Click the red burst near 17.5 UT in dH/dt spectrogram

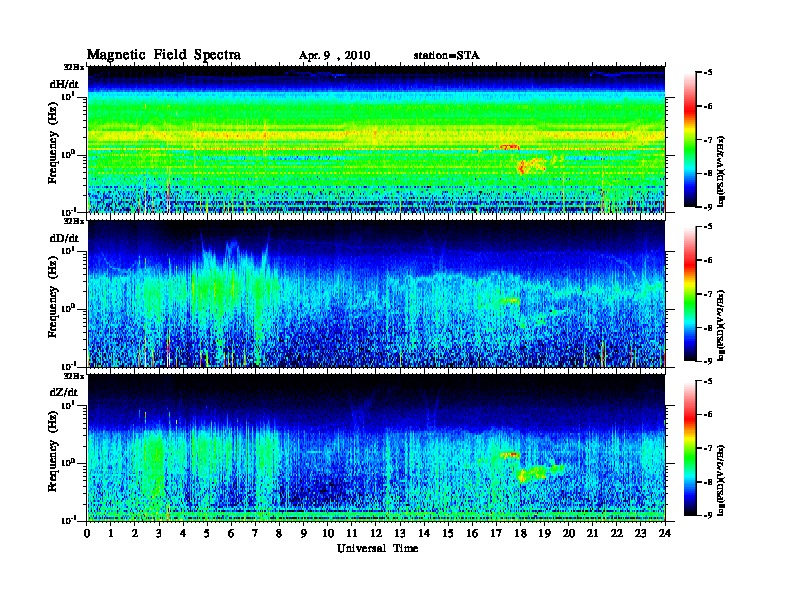[x=510, y=147]
